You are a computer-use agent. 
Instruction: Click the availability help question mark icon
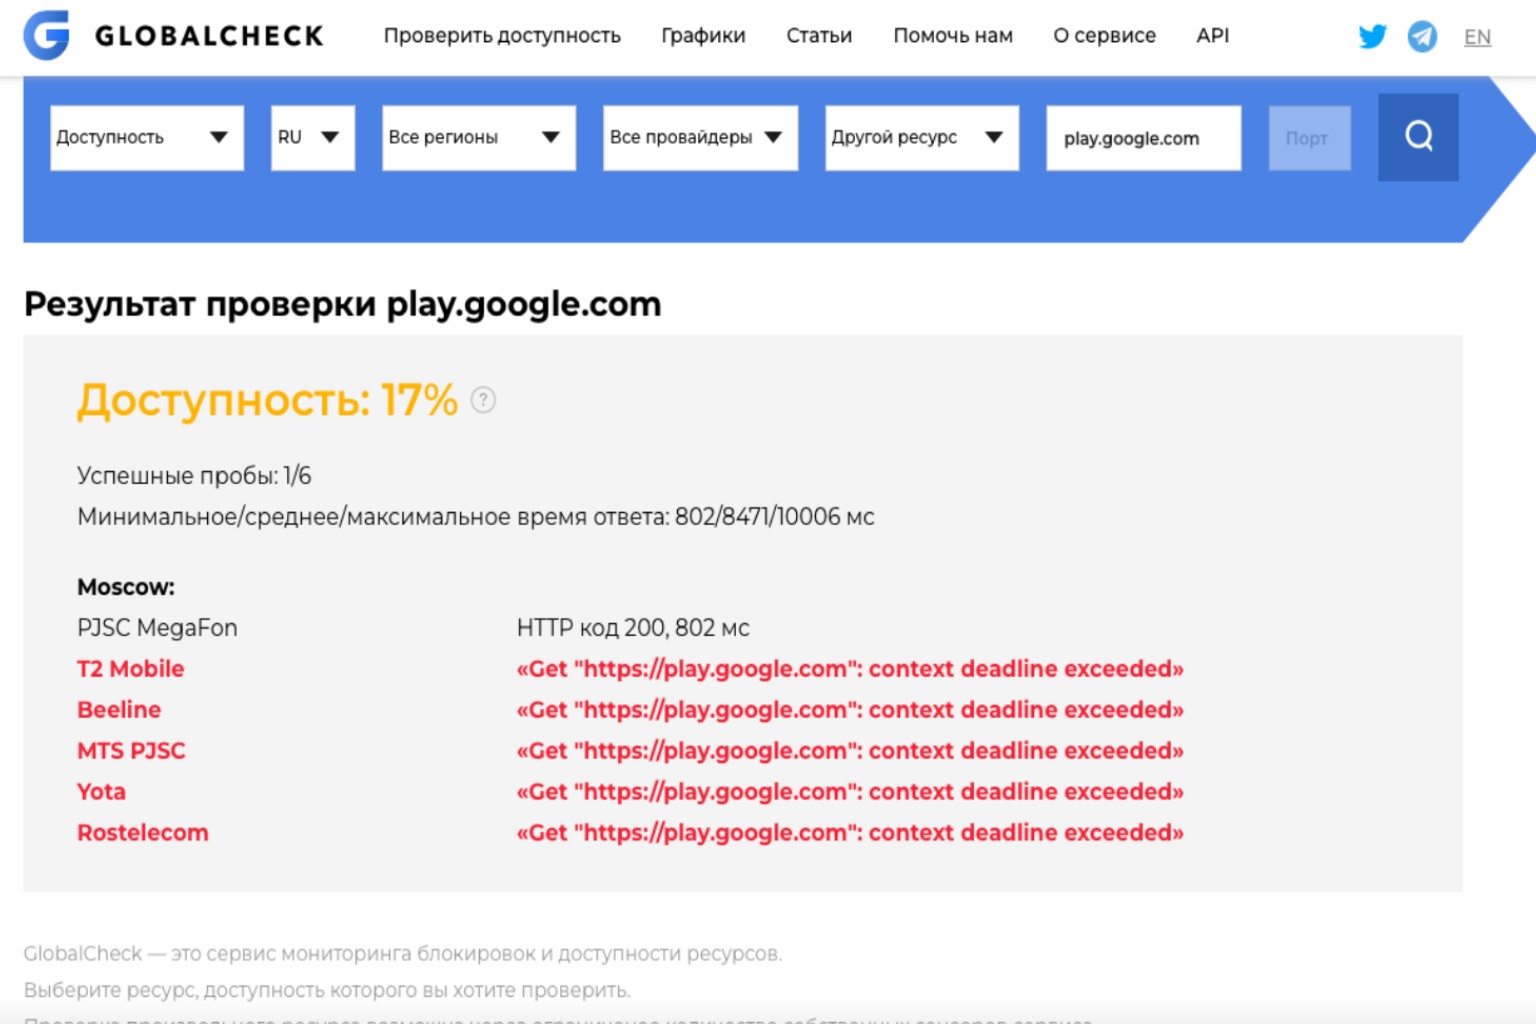pos(483,400)
